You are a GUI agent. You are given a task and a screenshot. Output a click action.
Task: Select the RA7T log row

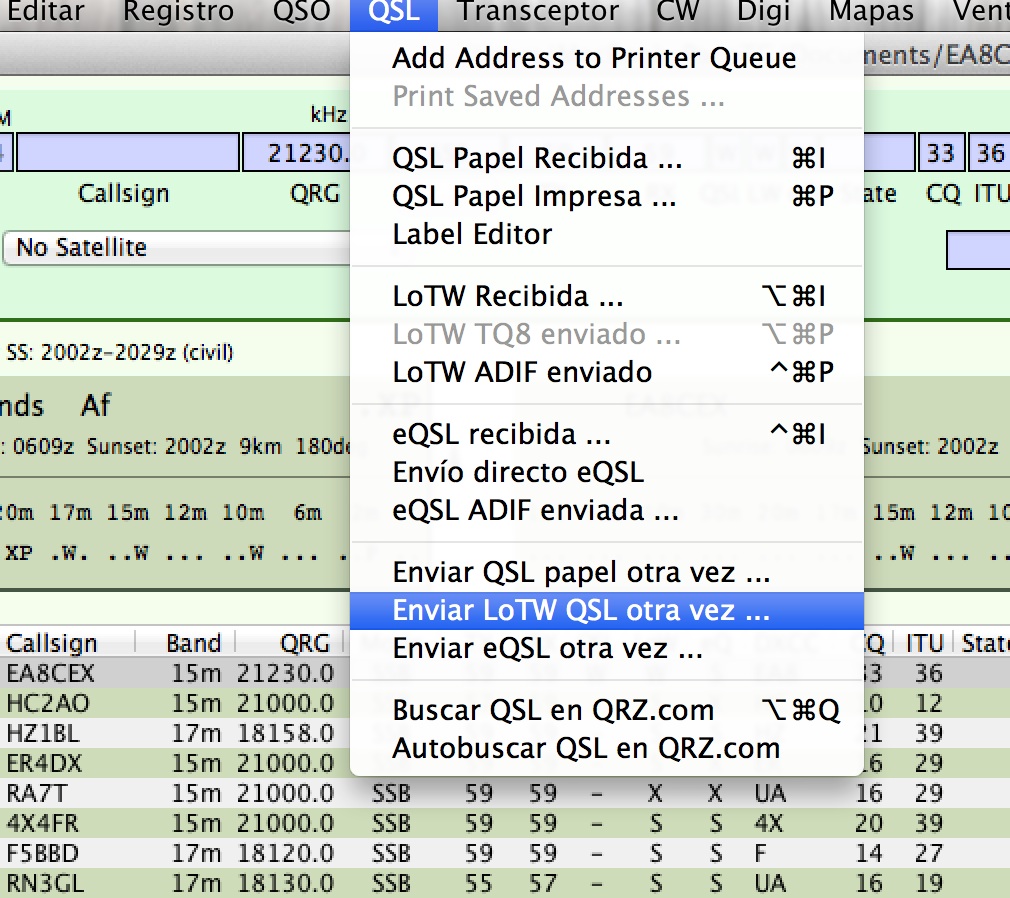click(505, 793)
